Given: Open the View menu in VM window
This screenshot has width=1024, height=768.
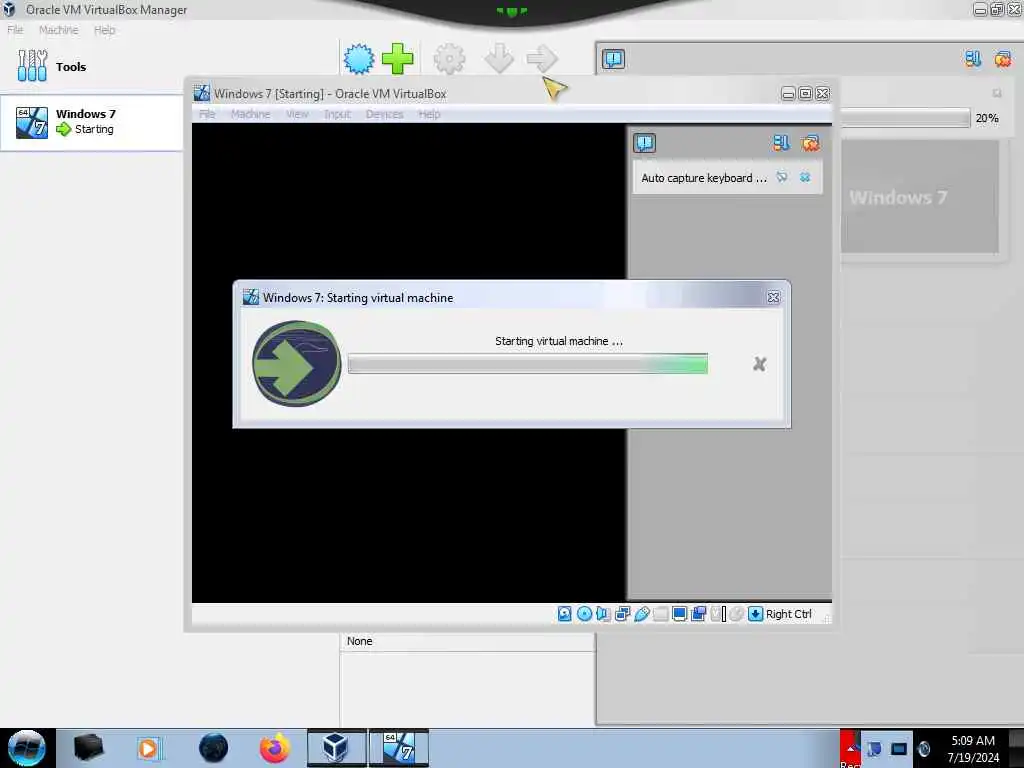Looking at the screenshot, I should click(297, 114).
